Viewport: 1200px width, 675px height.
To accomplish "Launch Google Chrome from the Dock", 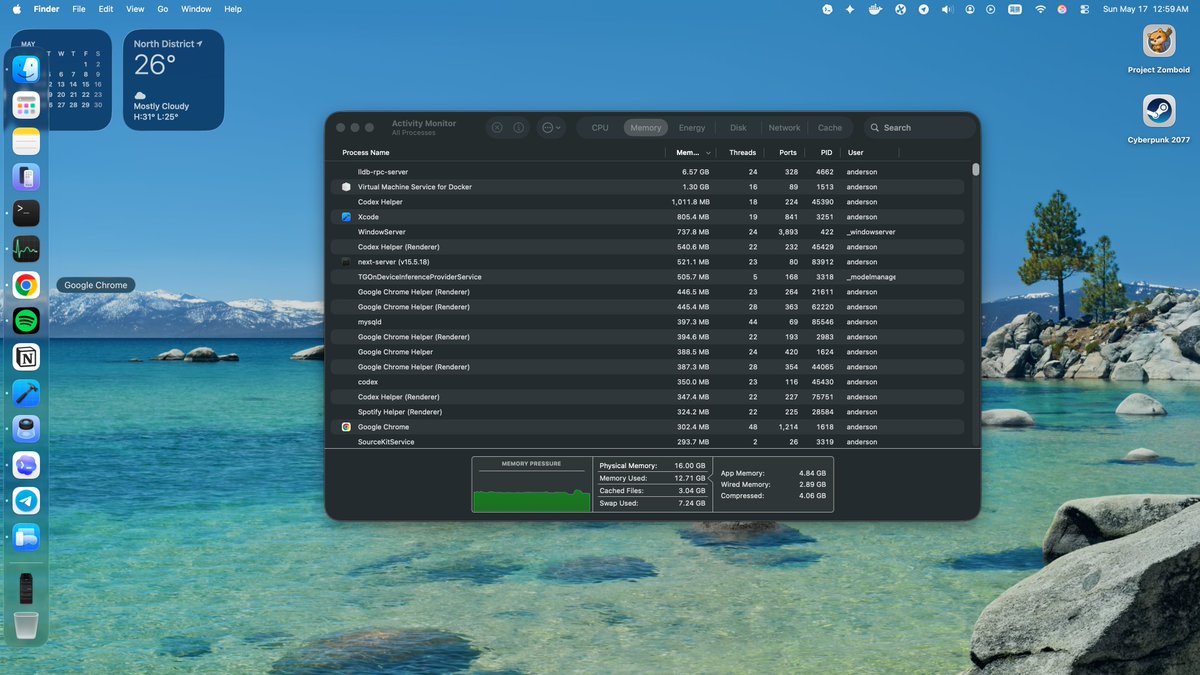I will pyautogui.click(x=26, y=285).
